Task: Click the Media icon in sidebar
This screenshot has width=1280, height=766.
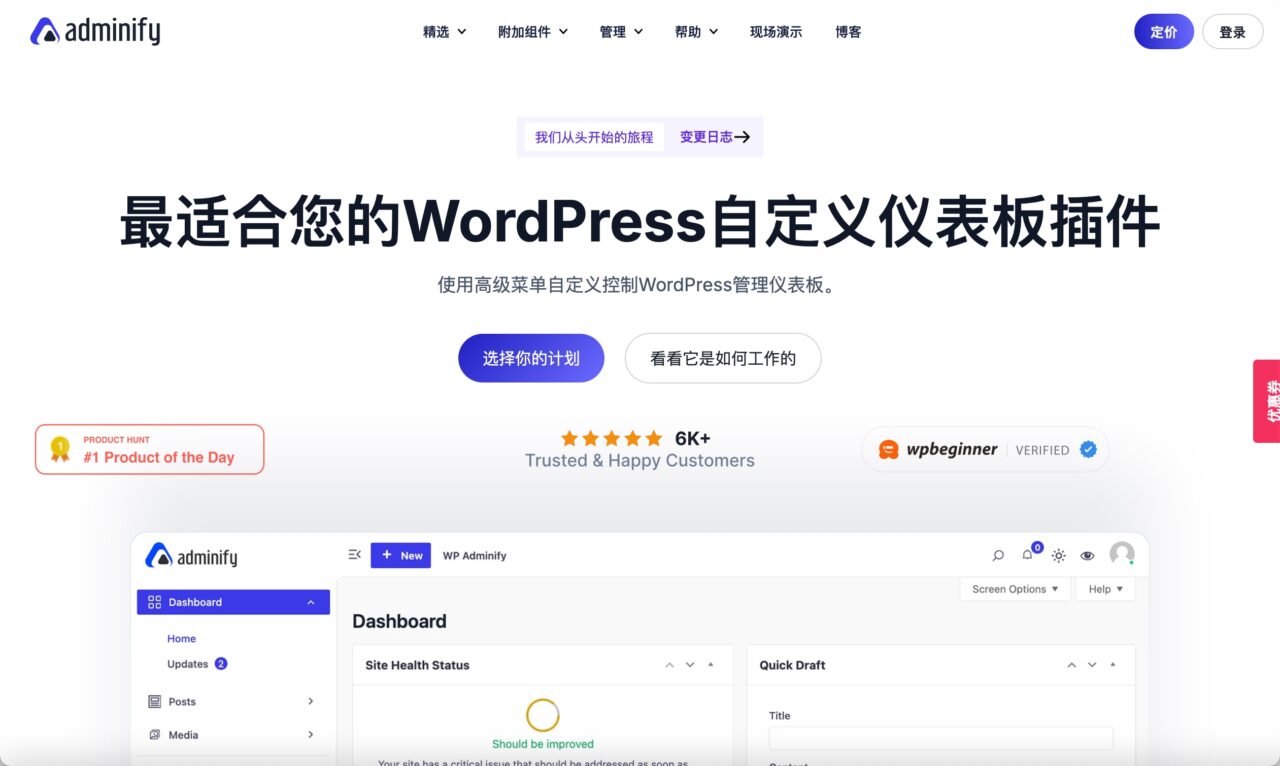Action: tap(154, 735)
